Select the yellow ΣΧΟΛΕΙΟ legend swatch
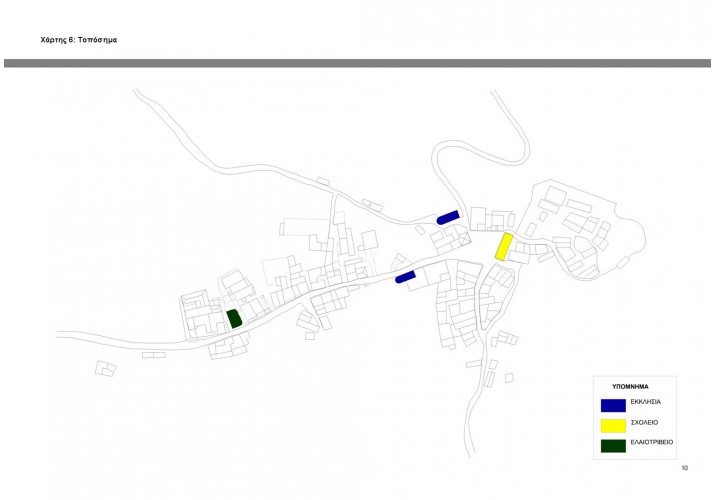715x500 pixels. tap(613, 426)
